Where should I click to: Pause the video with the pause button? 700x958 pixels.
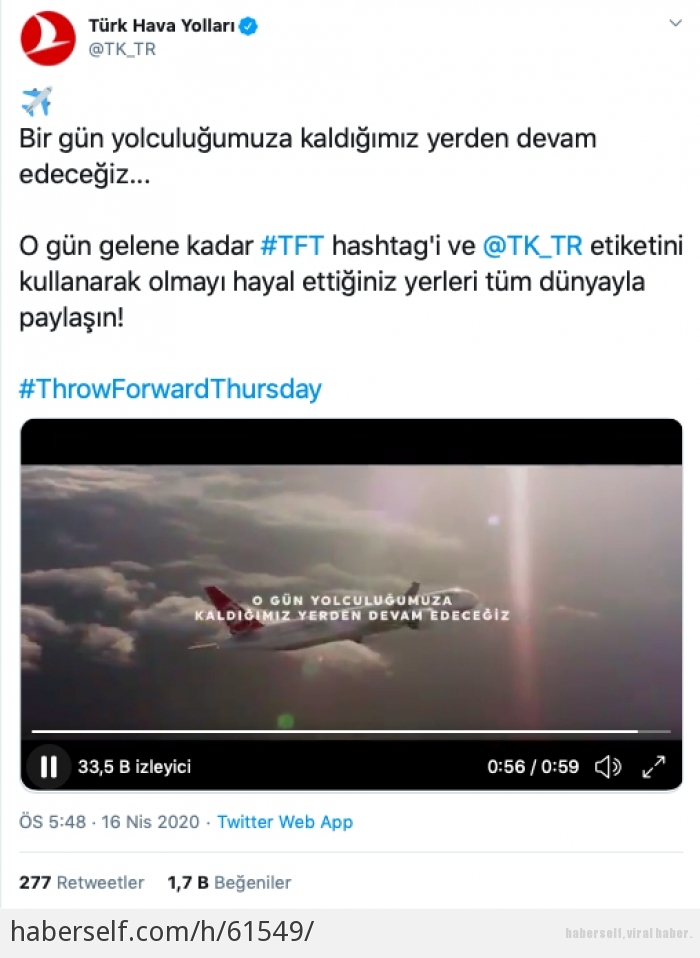click(48, 766)
